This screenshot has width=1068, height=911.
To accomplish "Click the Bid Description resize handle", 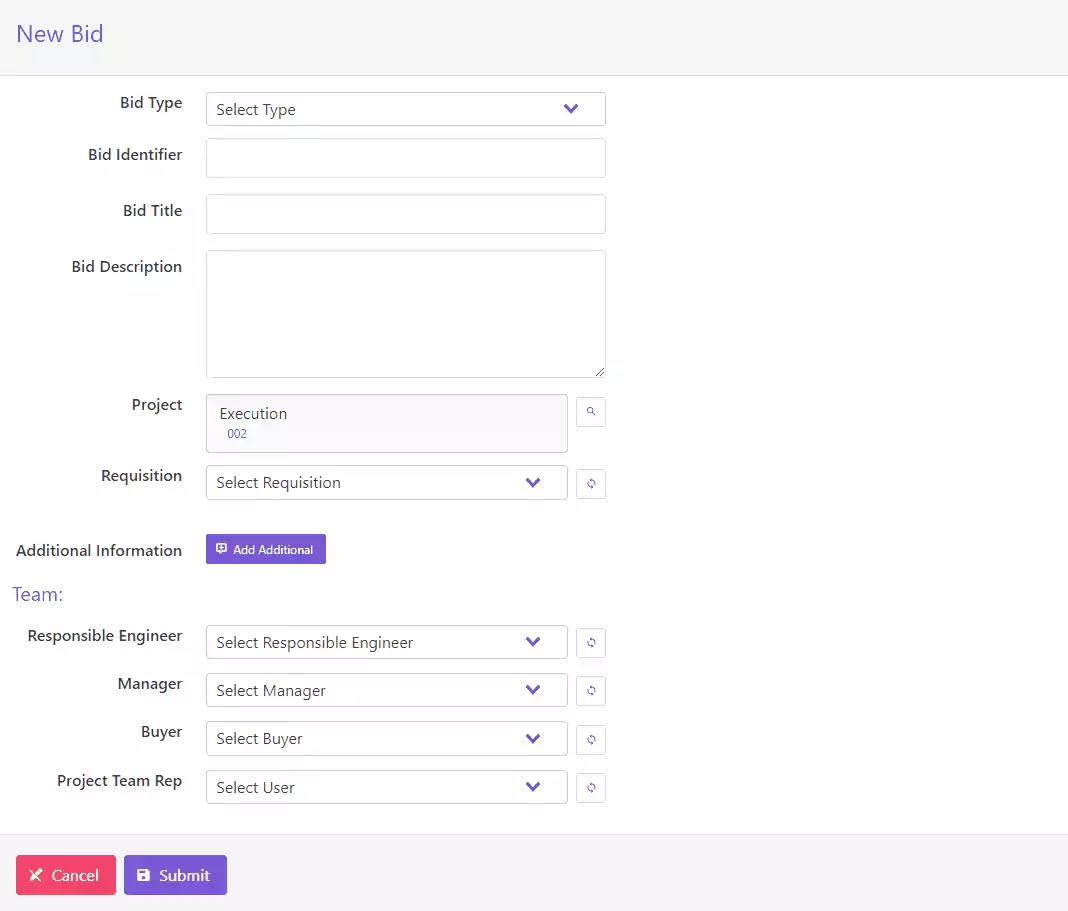I will click(x=599, y=371).
